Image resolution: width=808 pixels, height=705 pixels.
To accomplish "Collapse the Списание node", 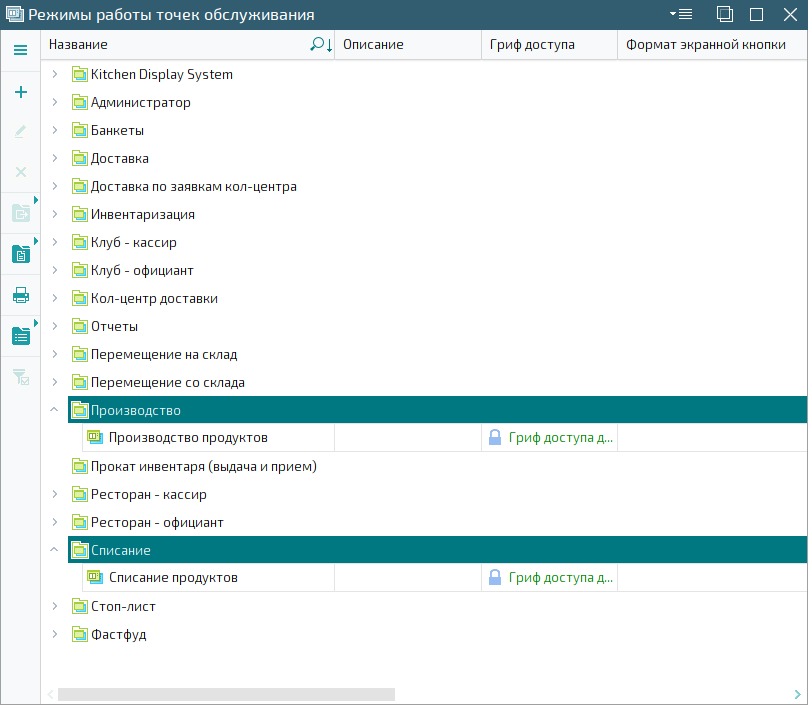I will point(54,550).
